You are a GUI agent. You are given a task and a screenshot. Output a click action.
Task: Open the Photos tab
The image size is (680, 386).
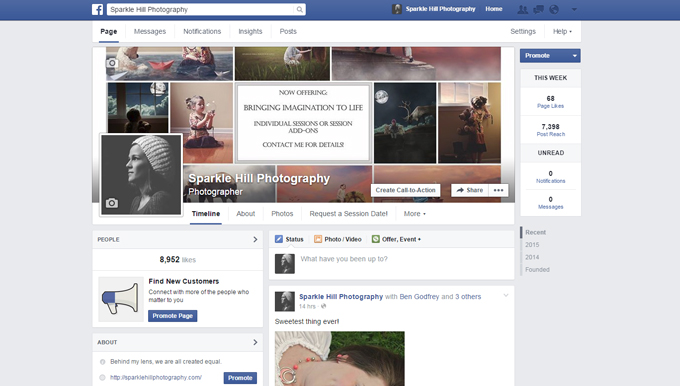point(282,214)
